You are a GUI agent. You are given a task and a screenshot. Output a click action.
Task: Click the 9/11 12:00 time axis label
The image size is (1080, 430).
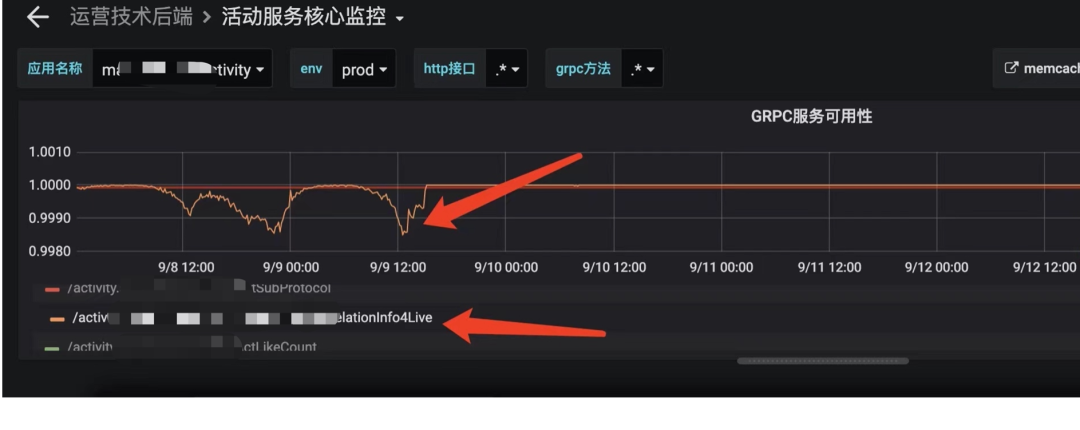click(x=829, y=267)
